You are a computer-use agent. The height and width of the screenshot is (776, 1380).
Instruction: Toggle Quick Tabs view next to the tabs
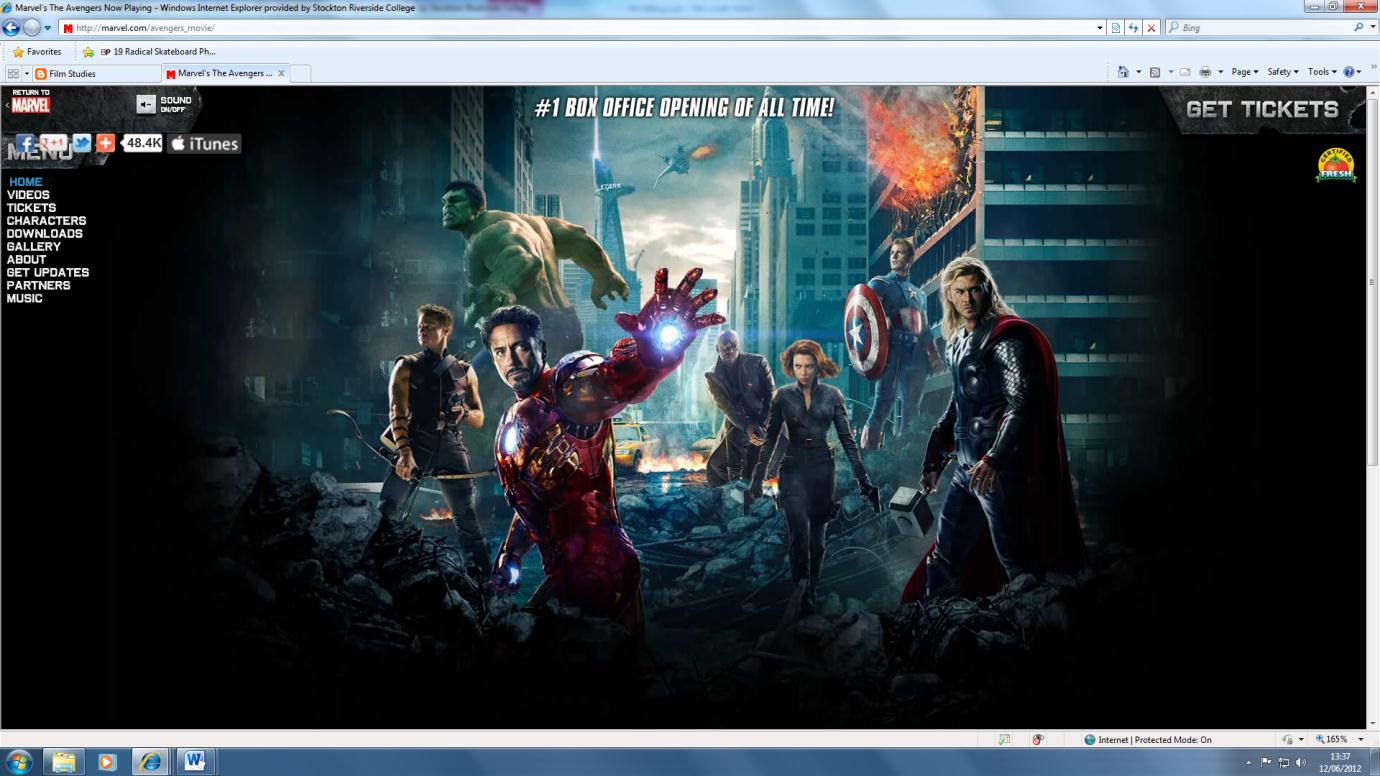coord(11,71)
